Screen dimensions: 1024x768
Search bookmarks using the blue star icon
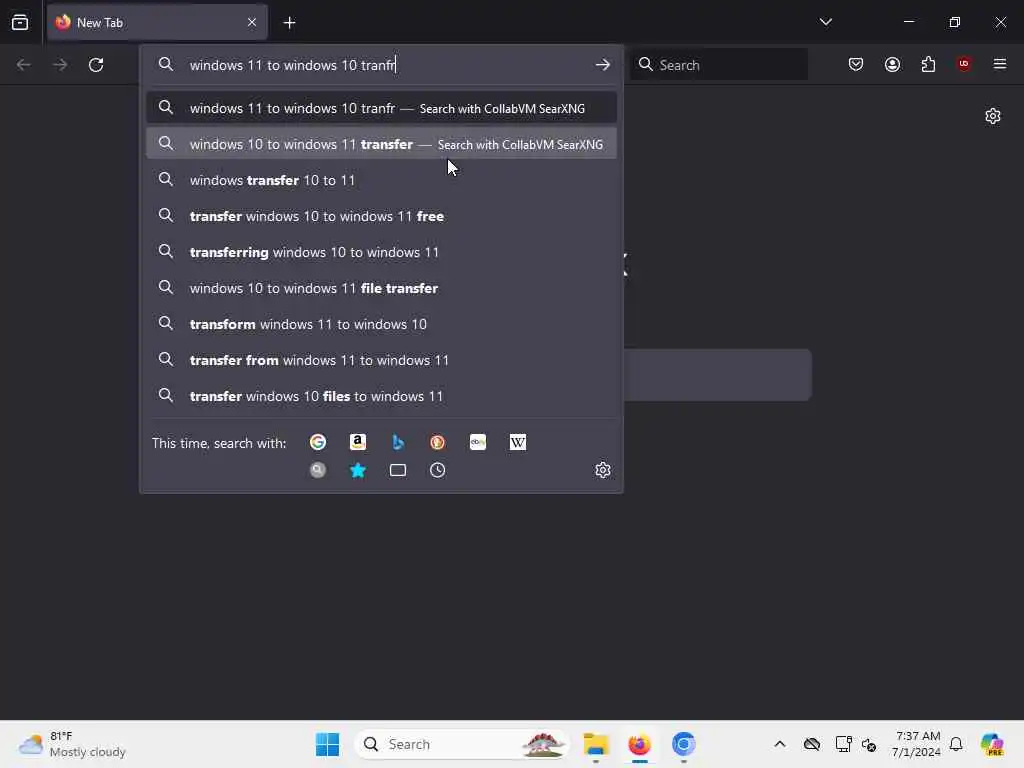(x=358, y=470)
